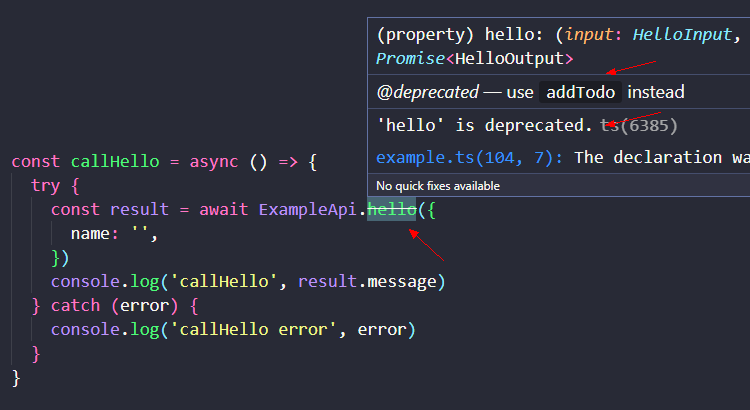Click the @deprecated tag in hover
The width and height of the screenshot is (750, 410).
coord(427,92)
